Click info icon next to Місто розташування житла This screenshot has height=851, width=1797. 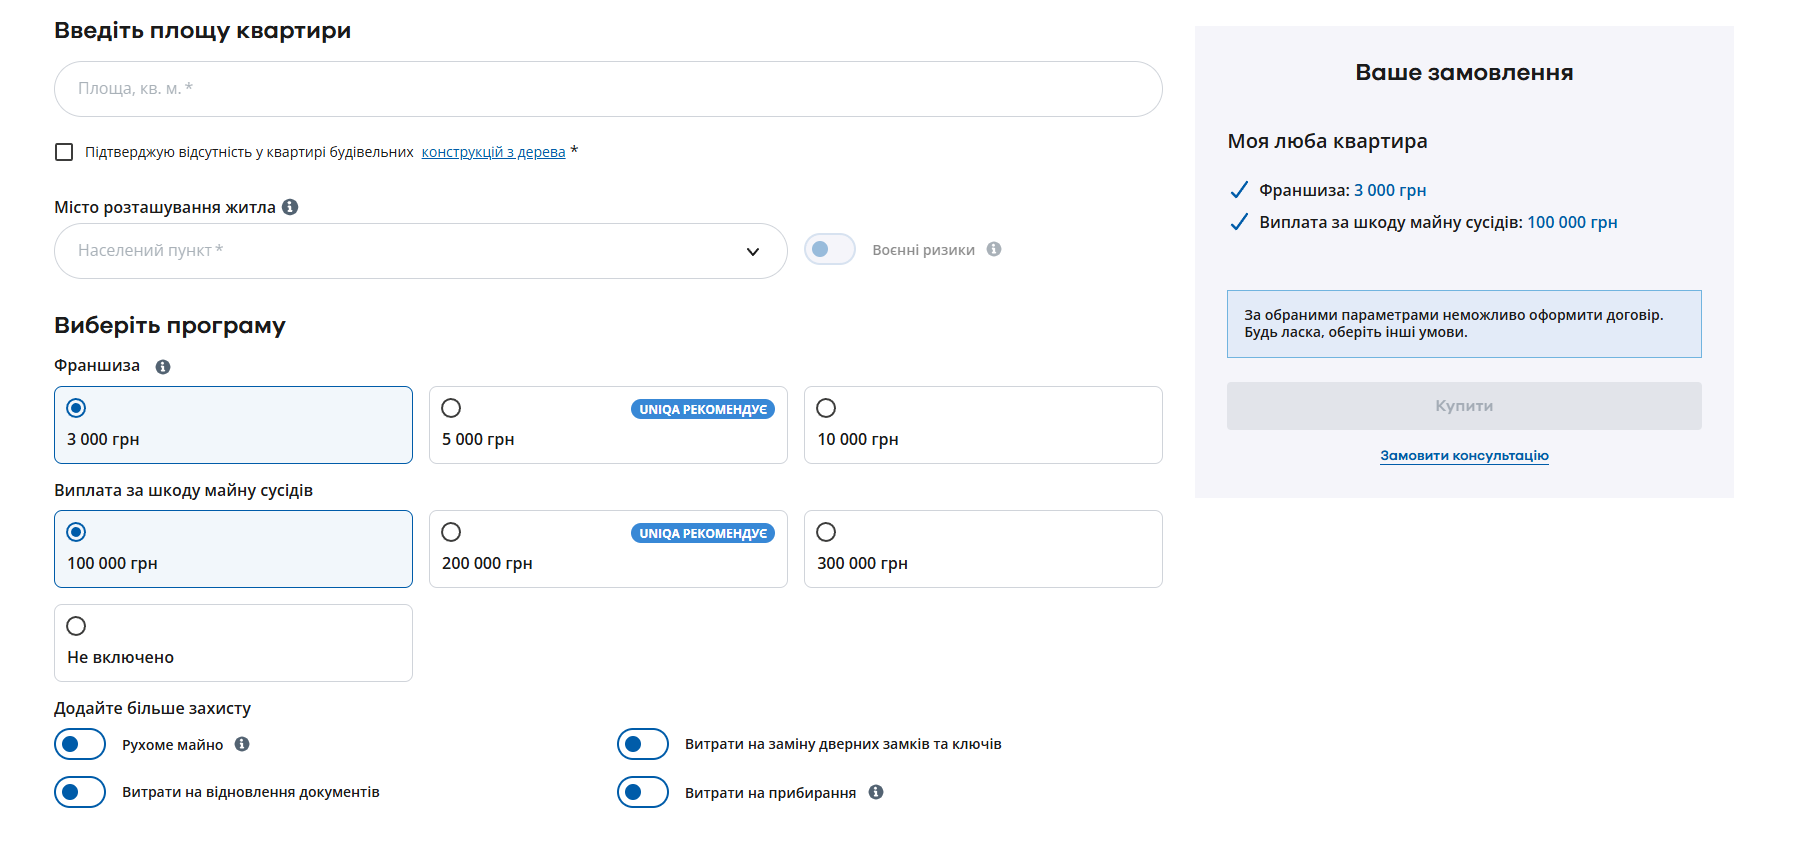tap(290, 207)
